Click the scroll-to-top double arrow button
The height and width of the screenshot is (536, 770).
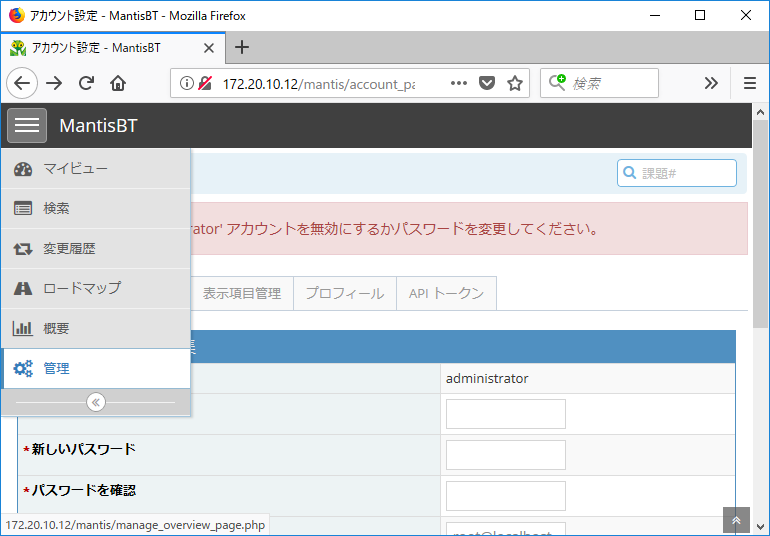pos(736,520)
